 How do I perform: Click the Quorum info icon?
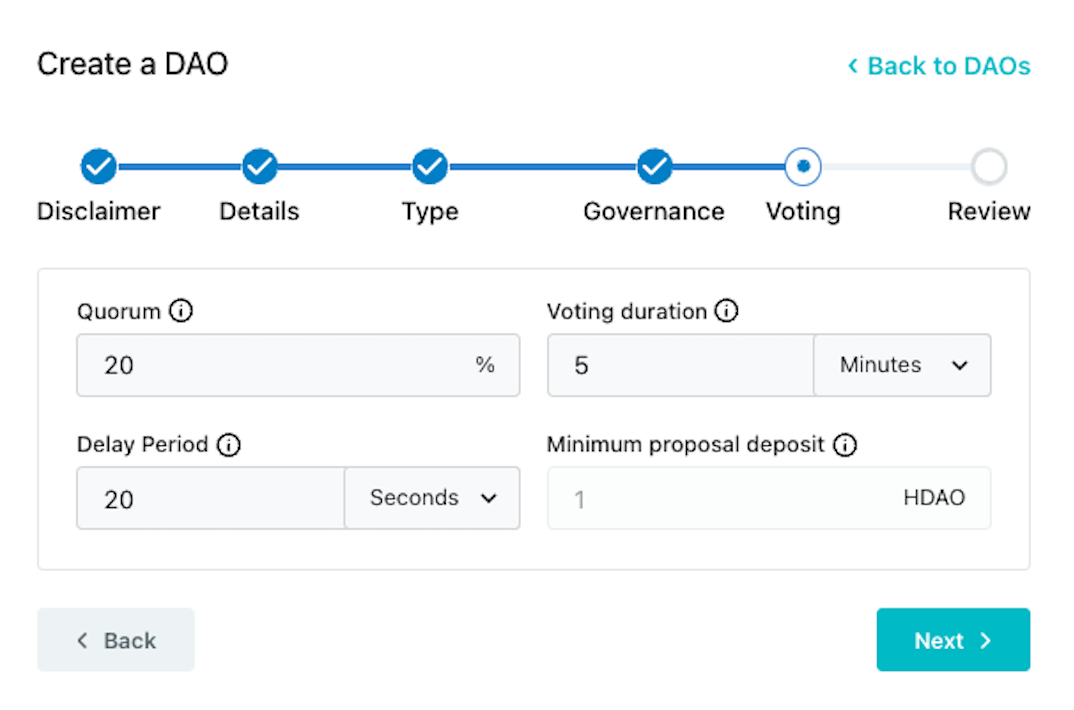[x=181, y=312]
